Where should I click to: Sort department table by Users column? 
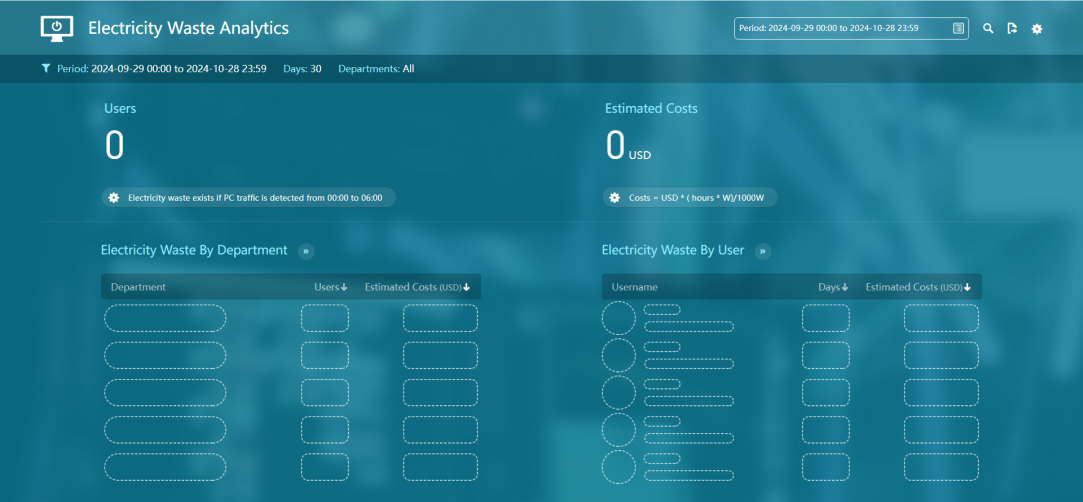(x=331, y=287)
